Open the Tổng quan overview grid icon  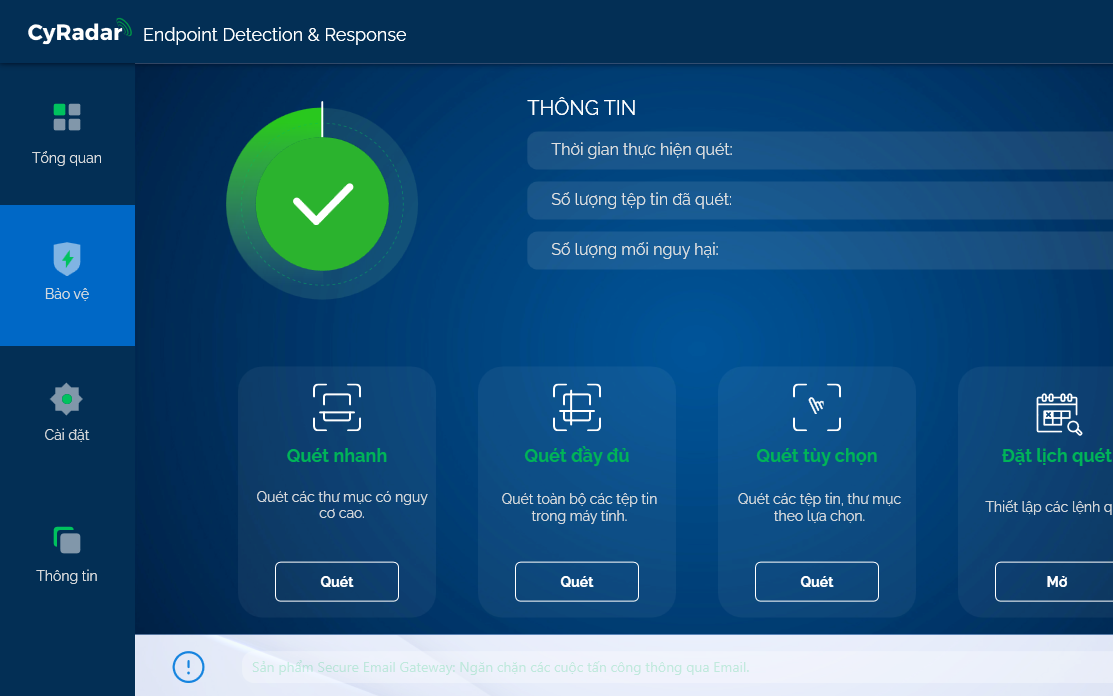[x=67, y=117]
